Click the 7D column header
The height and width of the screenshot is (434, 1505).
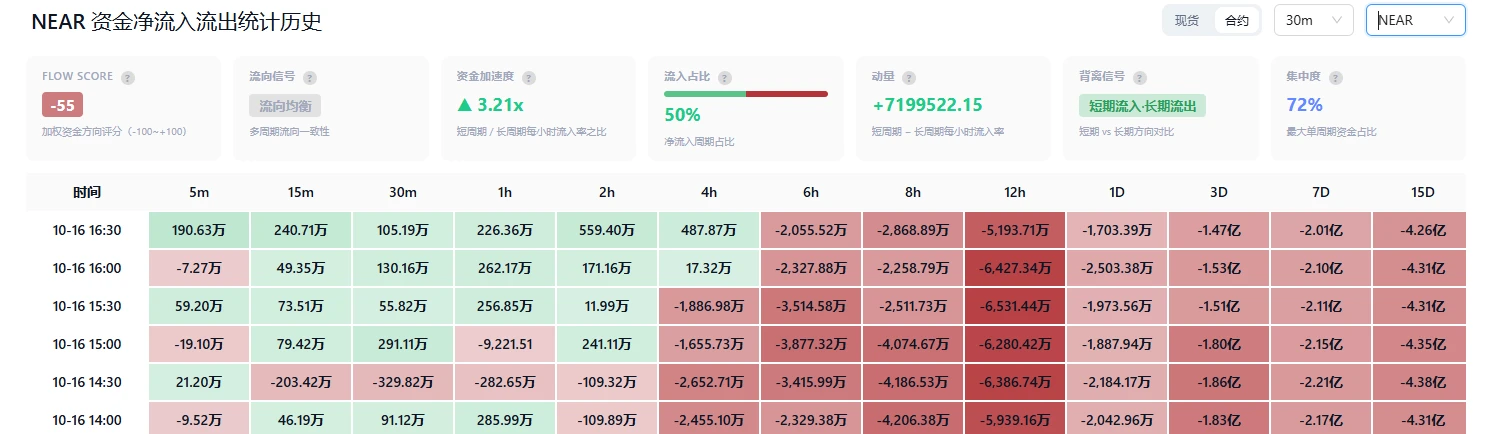point(1321,192)
